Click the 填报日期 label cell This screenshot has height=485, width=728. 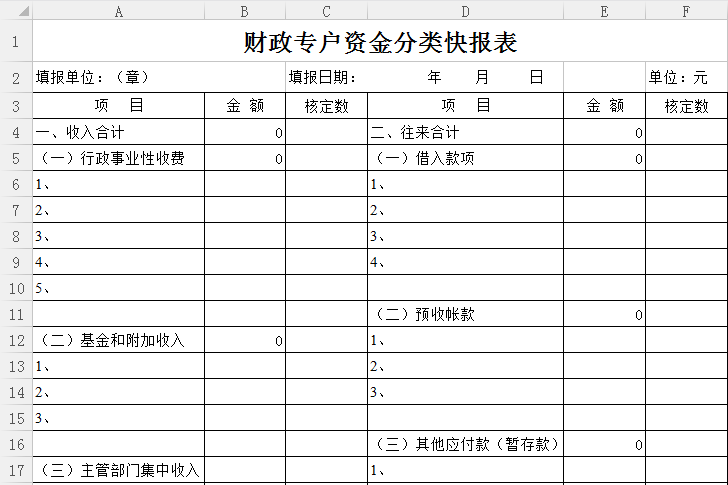click(326, 77)
